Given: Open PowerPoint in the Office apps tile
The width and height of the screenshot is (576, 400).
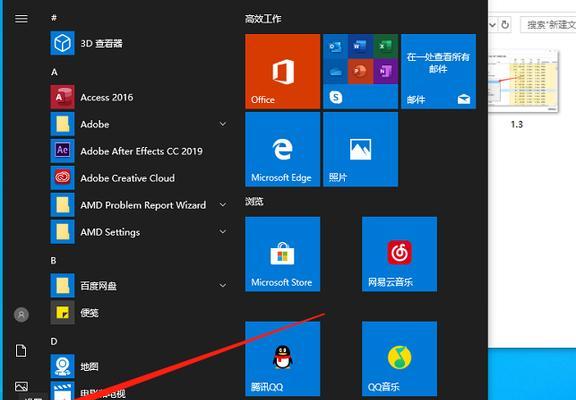Looking at the screenshot, I should point(360,71).
